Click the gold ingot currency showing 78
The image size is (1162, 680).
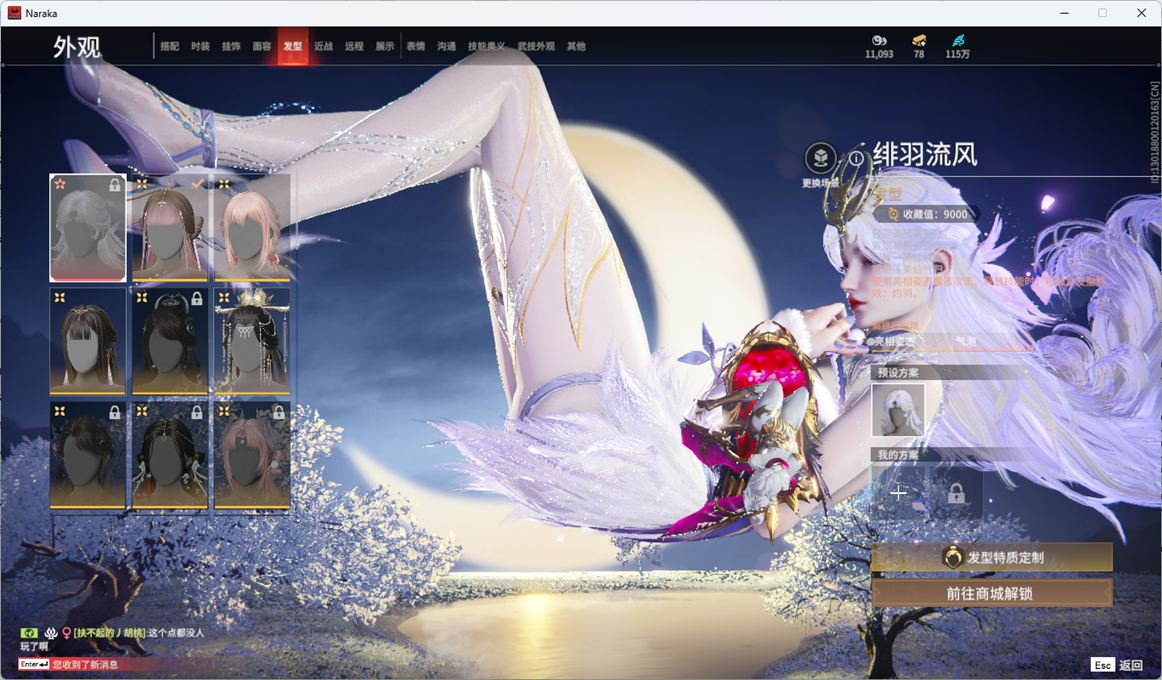(919, 40)
